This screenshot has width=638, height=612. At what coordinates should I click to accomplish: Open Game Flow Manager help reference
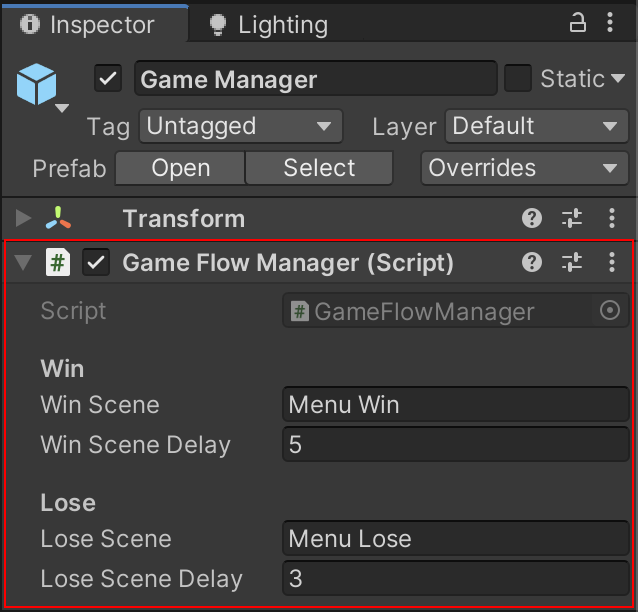[x=533, y=263]
